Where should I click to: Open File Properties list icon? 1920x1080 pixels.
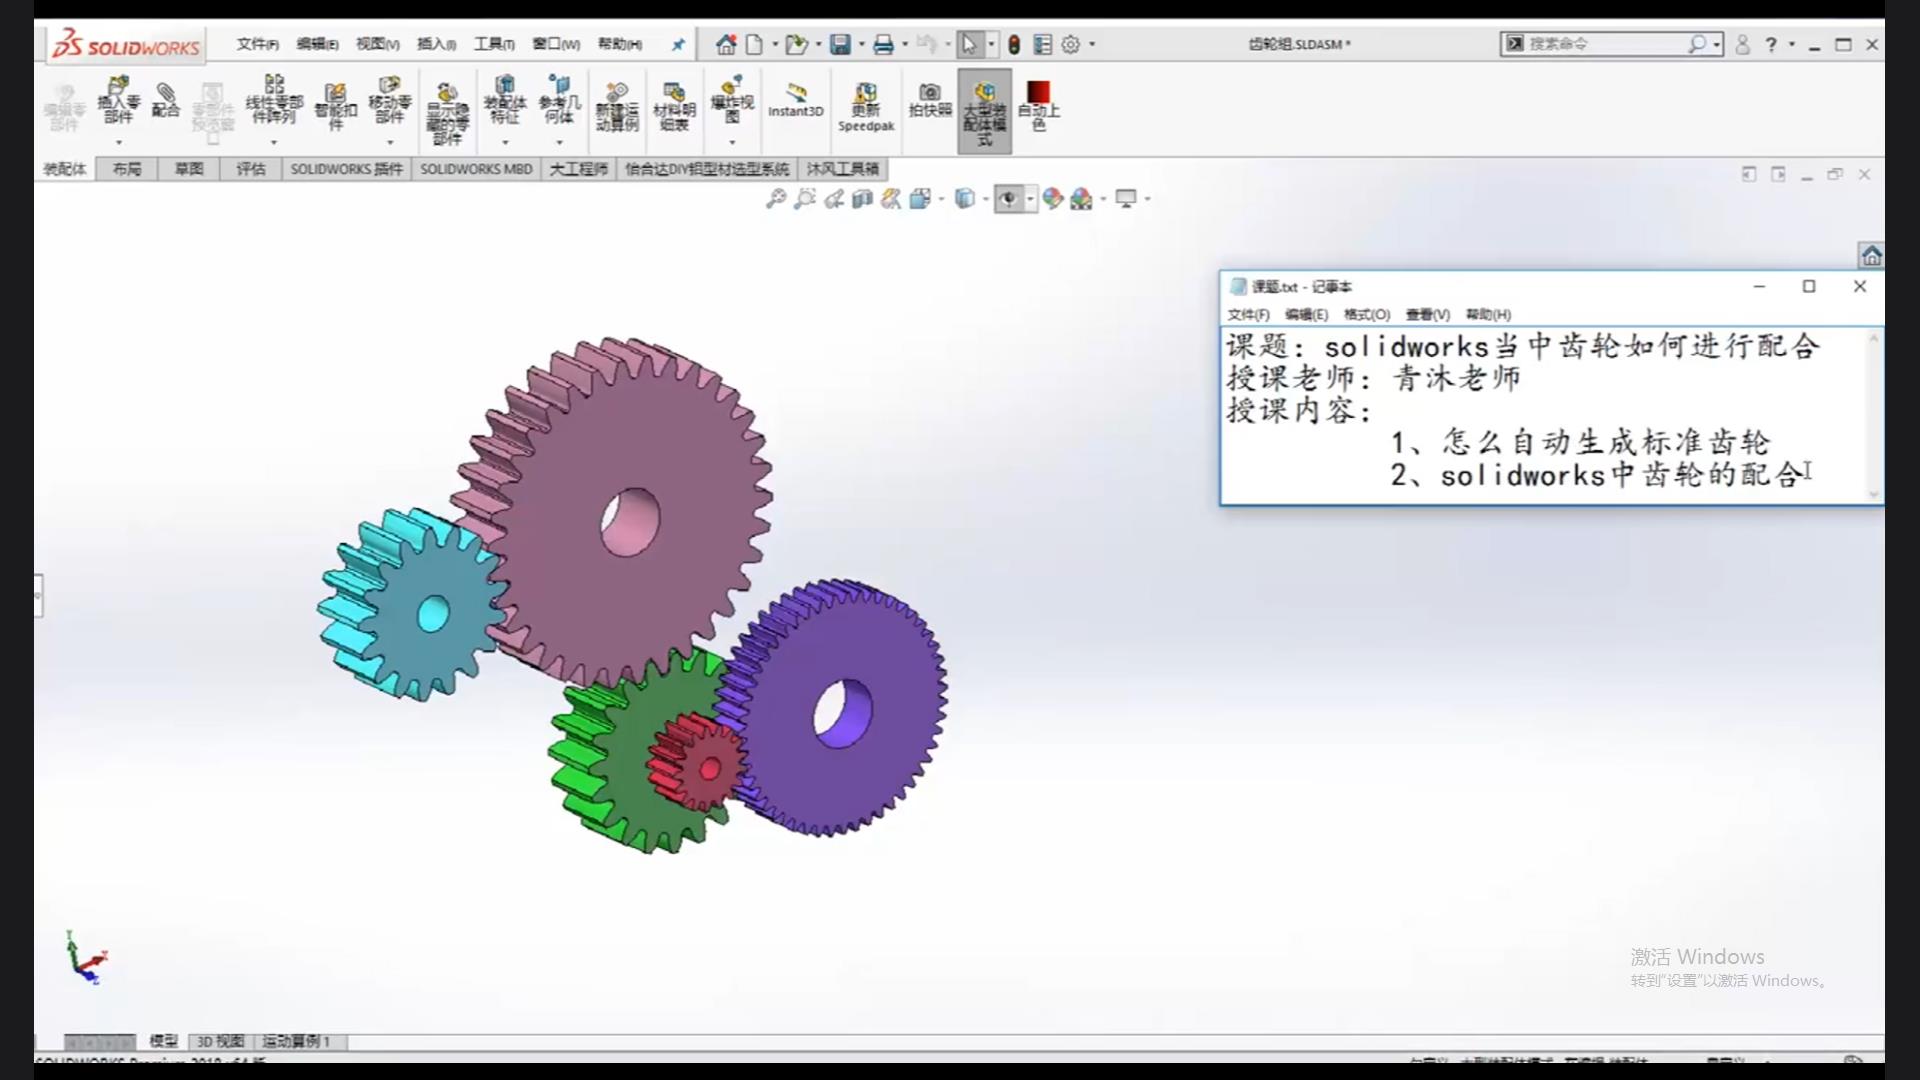pos(1042,44)
